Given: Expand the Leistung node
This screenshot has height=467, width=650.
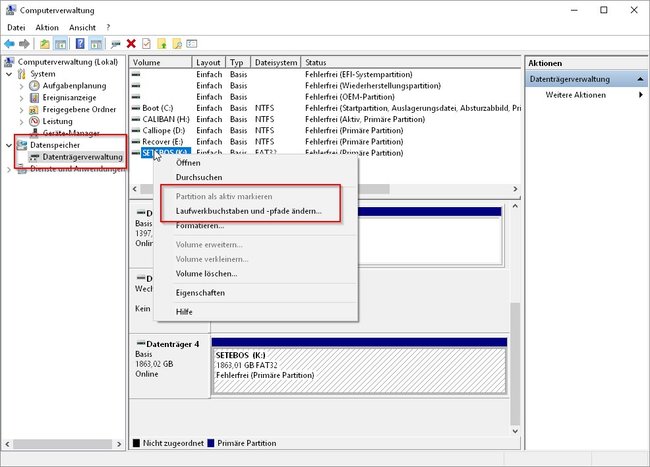Looking at the screenshot, I should (x=22, y=122).
